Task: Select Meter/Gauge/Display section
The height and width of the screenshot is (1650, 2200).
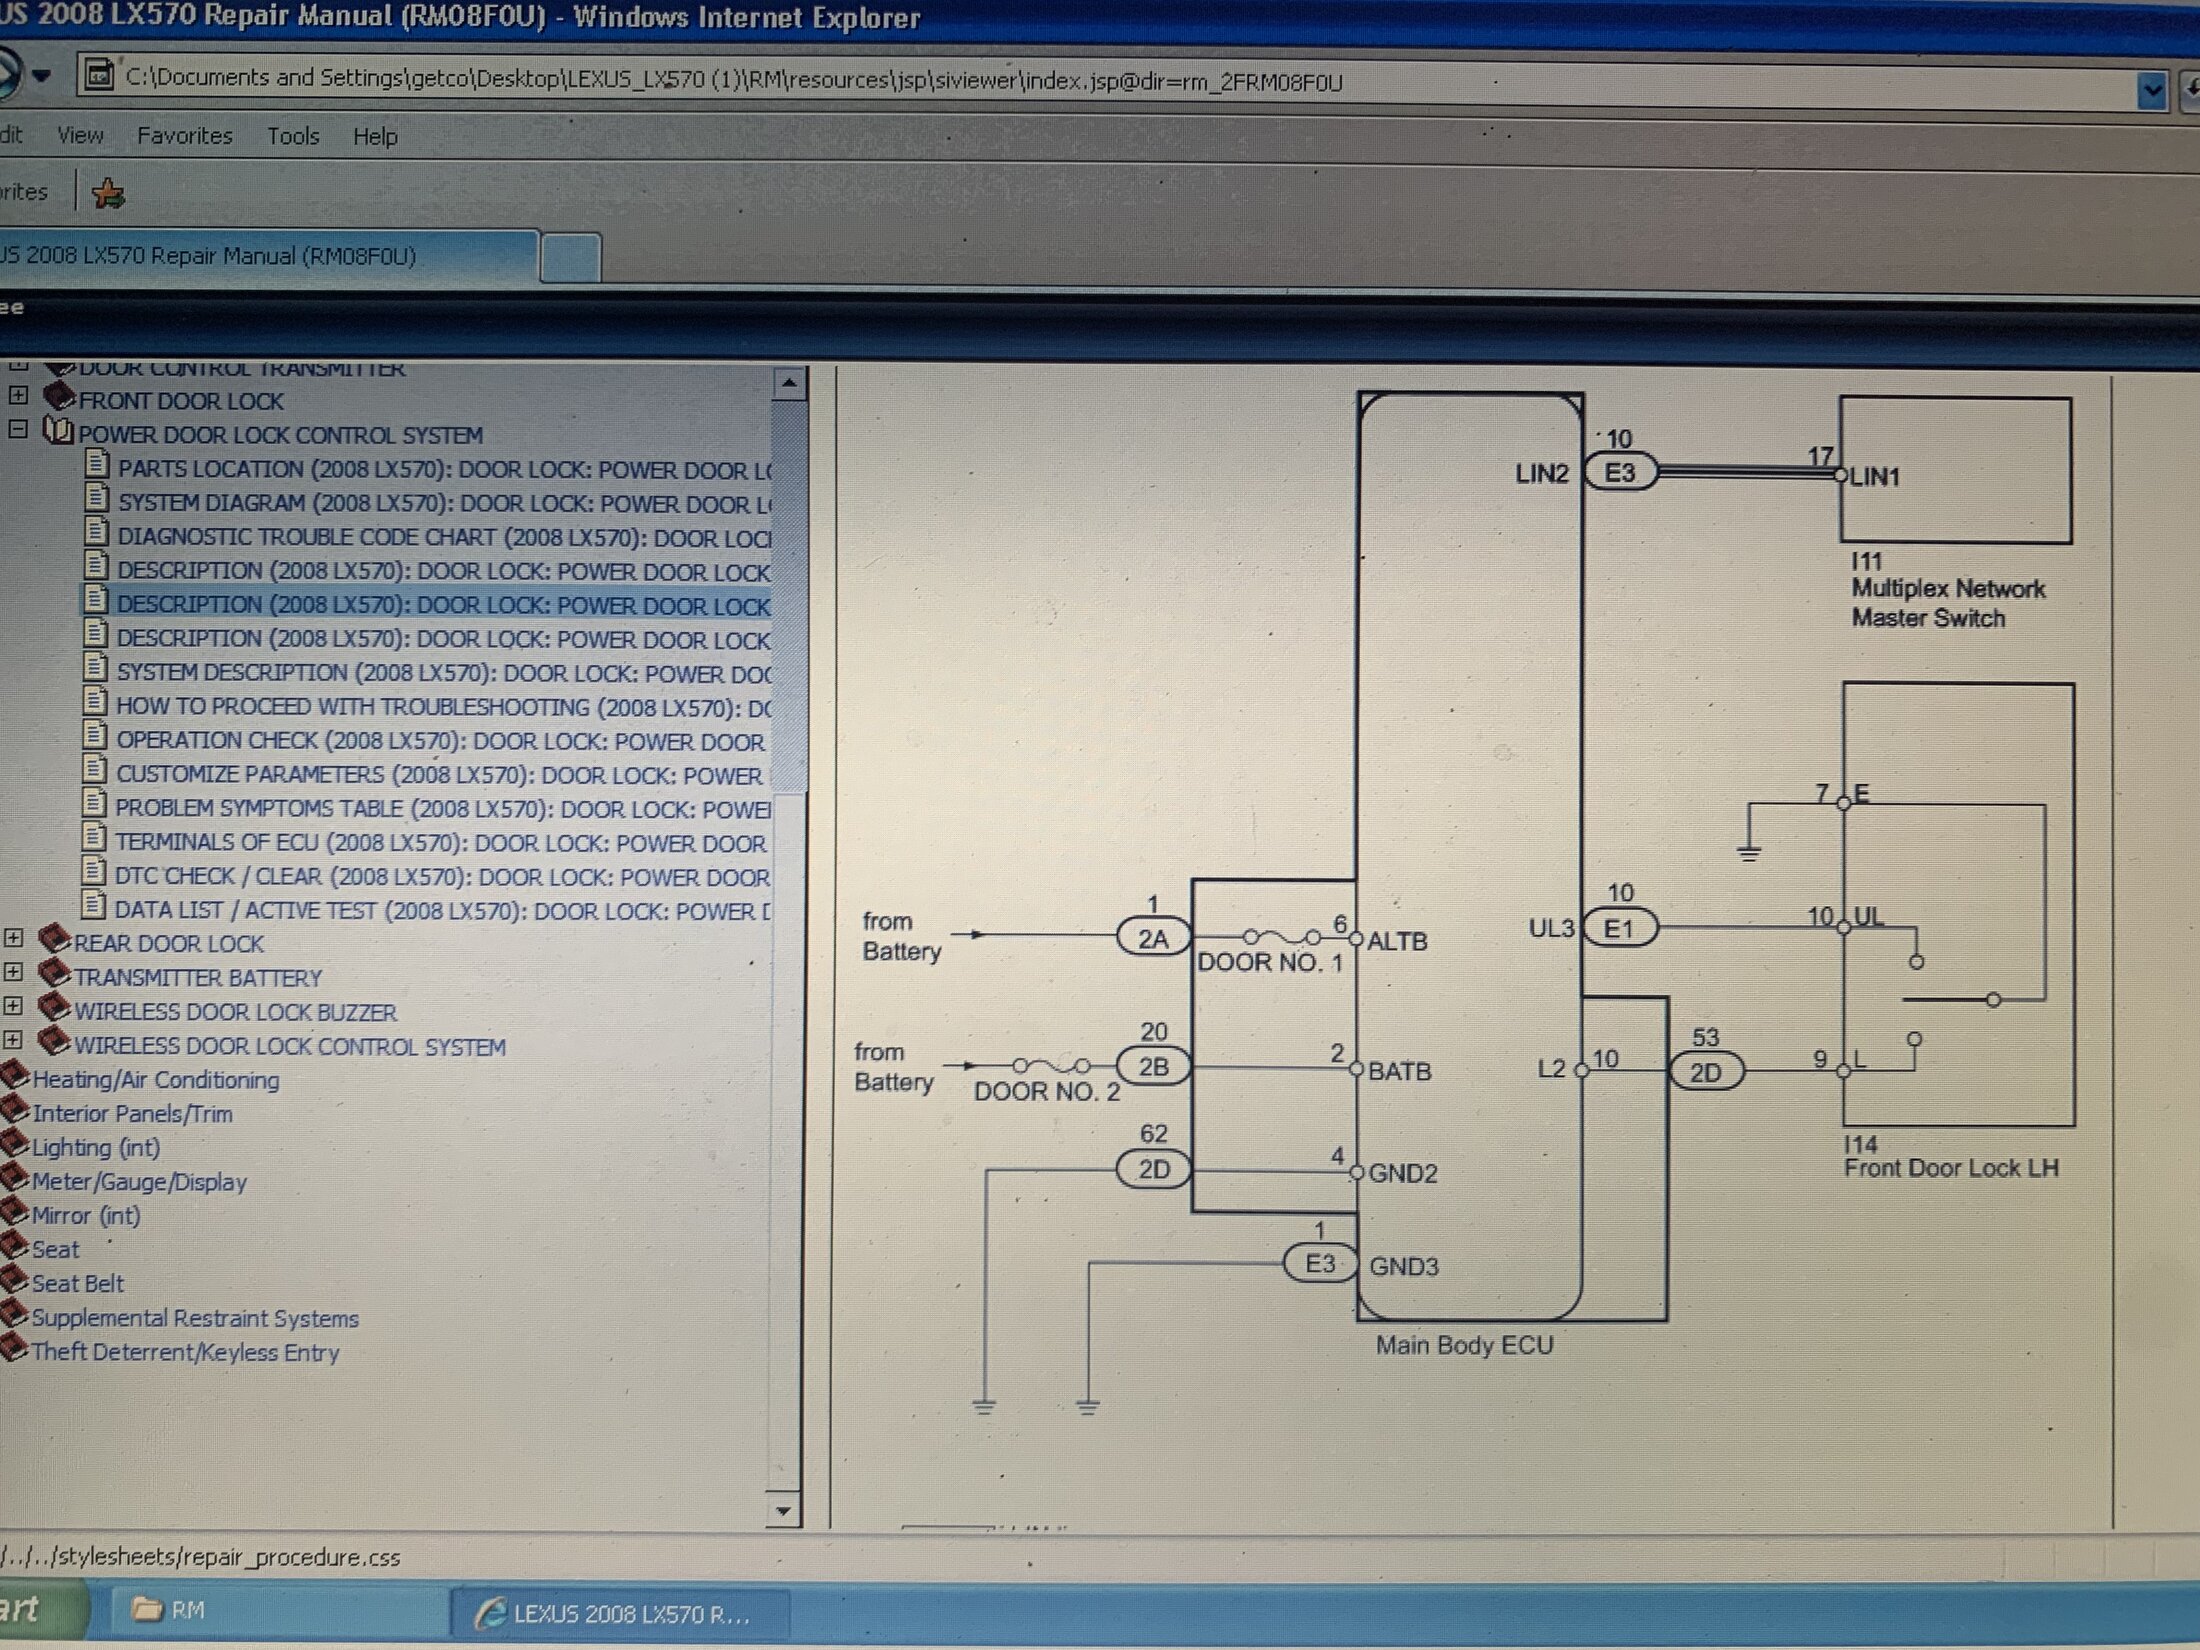Action: pyautogui.click(x=139, y=1182)
